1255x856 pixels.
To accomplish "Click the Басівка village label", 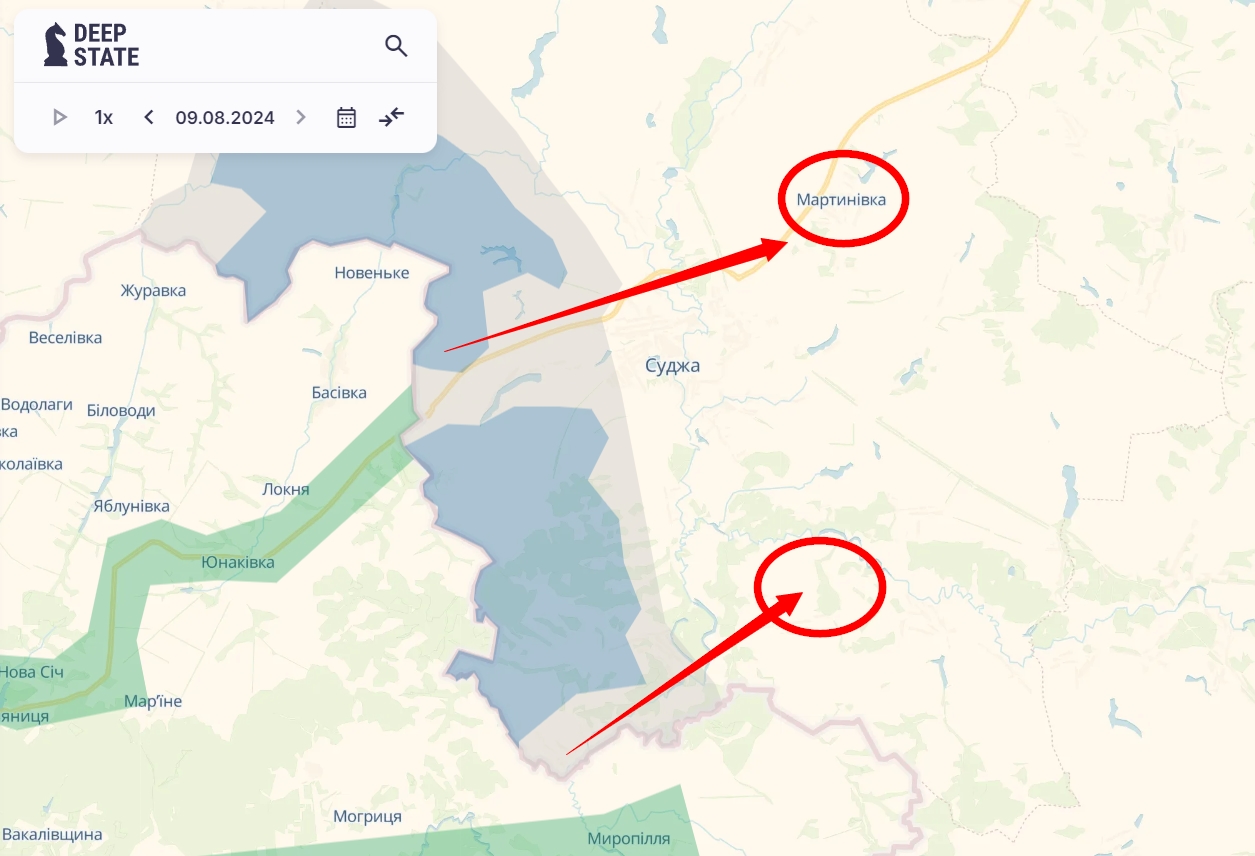I will [x=339, y=393].
